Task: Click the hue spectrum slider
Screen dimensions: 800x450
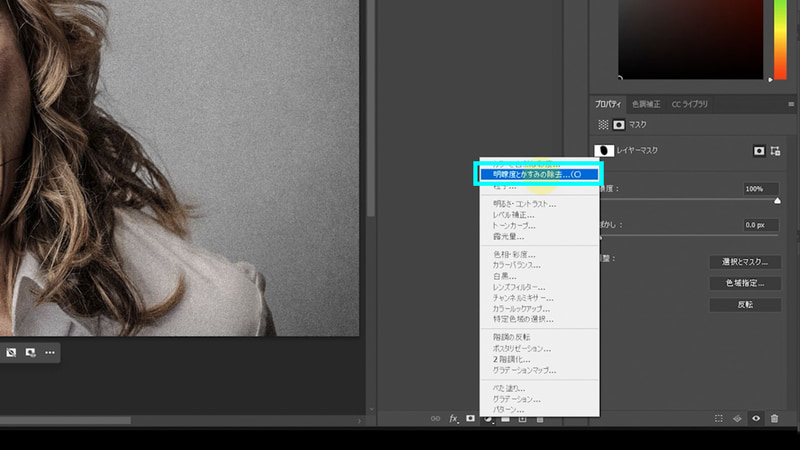Action: 780,39
